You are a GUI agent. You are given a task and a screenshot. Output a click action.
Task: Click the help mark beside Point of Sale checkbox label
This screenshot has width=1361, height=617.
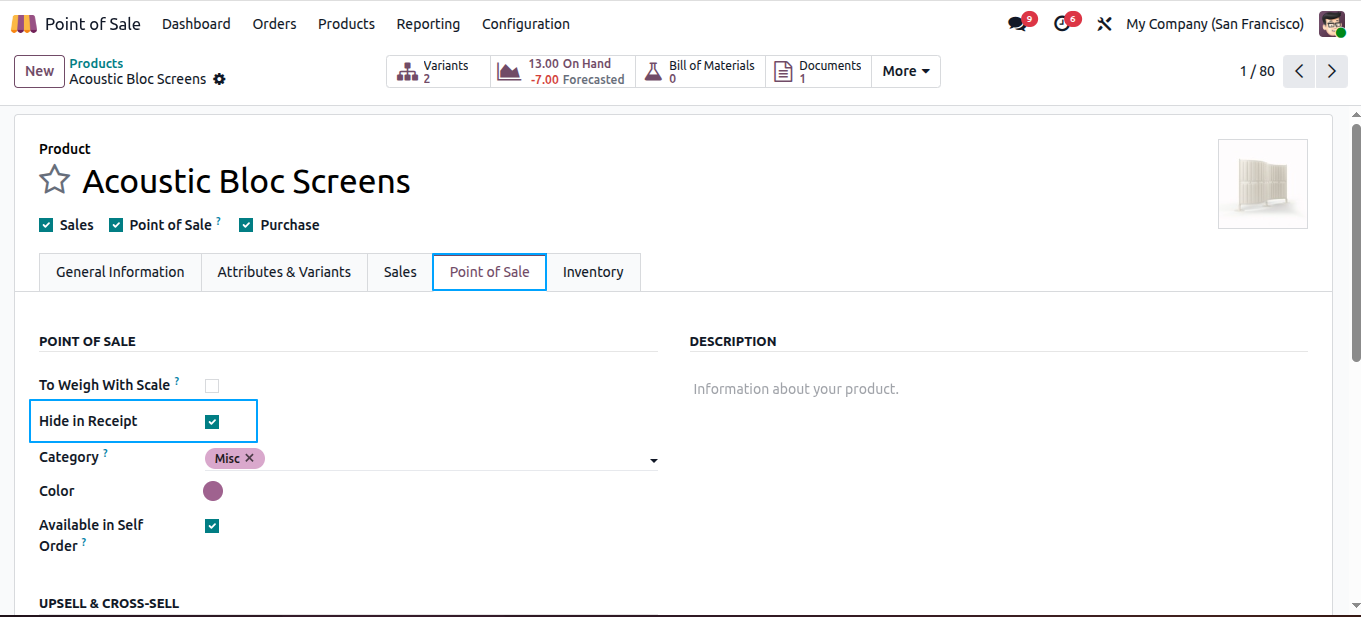[x=218, y=221]
